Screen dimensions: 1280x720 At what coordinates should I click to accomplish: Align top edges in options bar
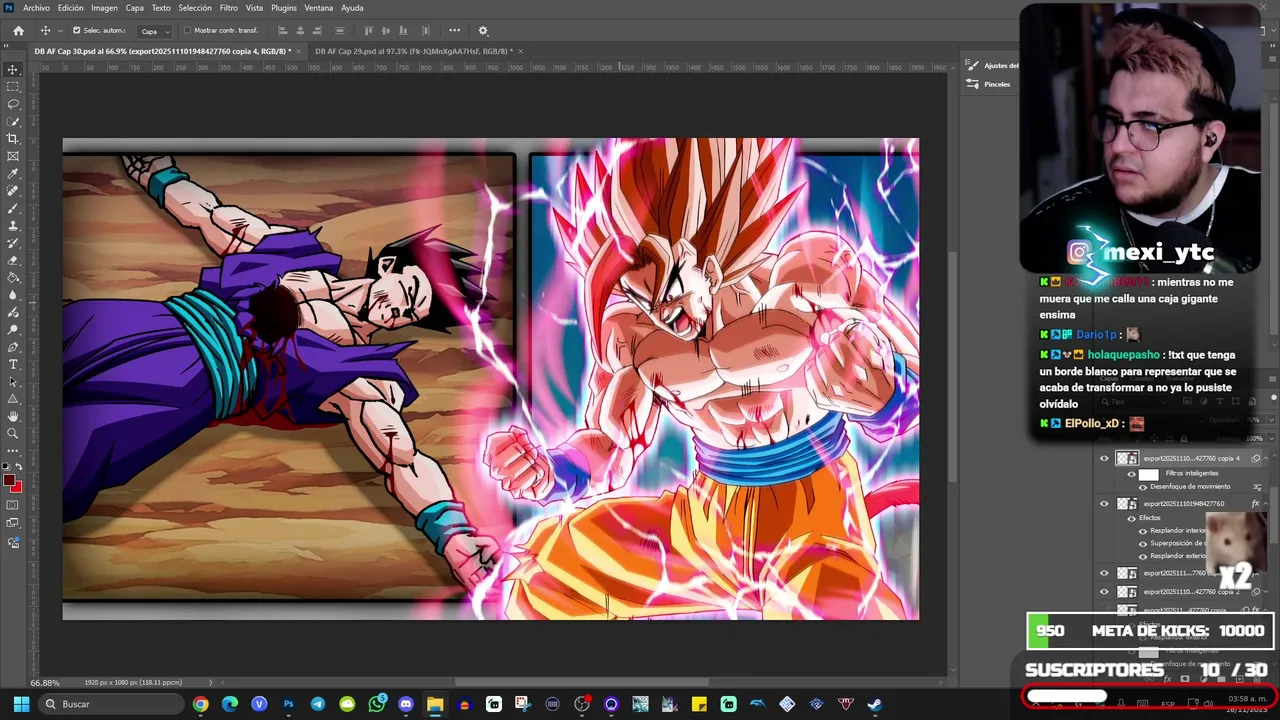point(368,31)
